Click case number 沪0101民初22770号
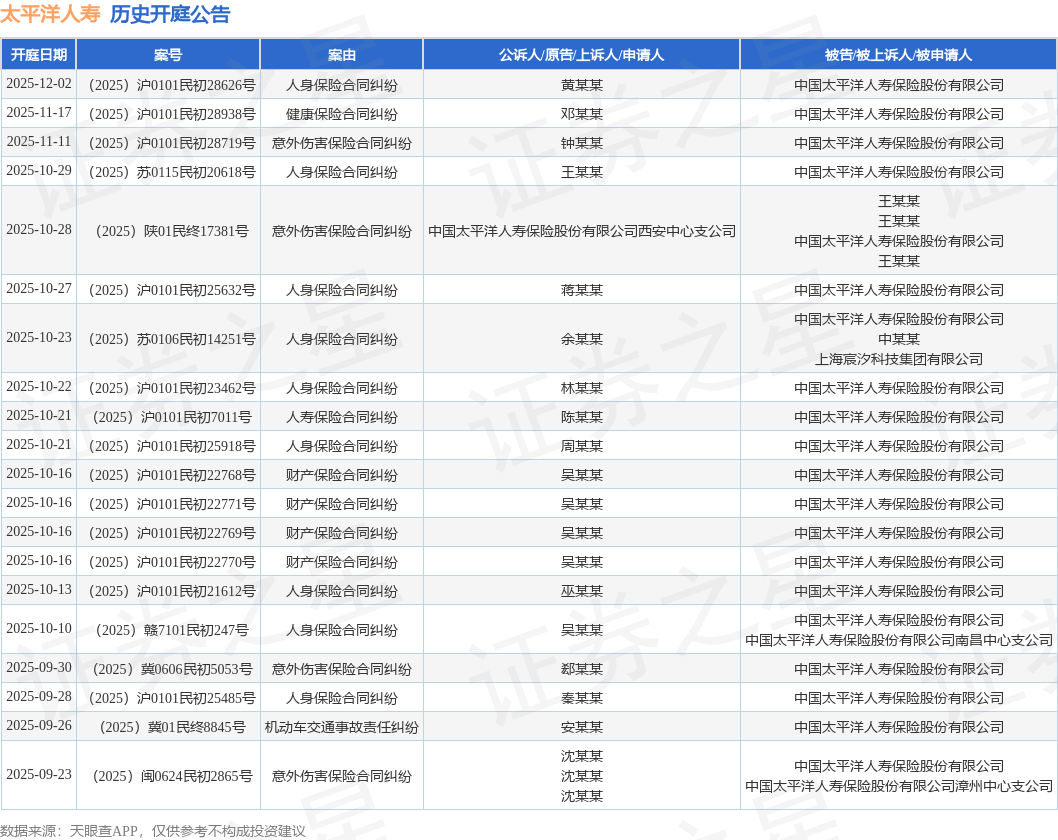 [x=172, y=562]
